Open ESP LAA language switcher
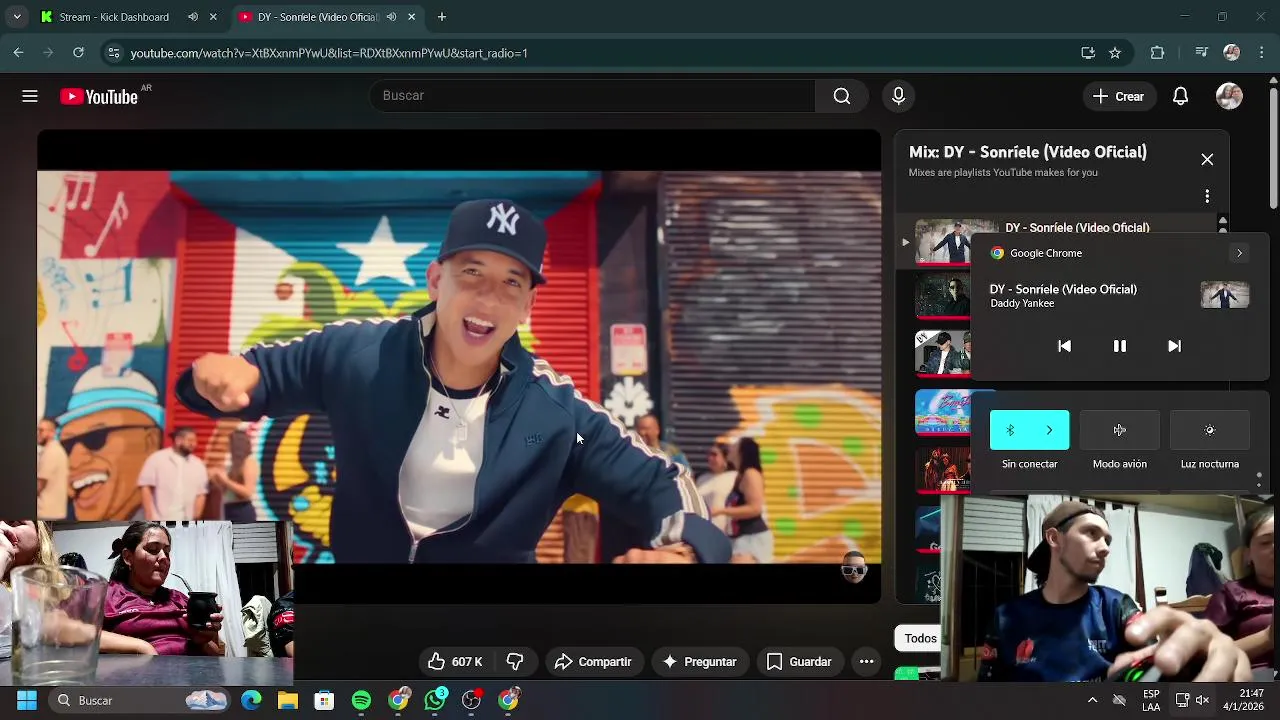The height and width of the screenshot is (720, 1280). coord(1151,700)
